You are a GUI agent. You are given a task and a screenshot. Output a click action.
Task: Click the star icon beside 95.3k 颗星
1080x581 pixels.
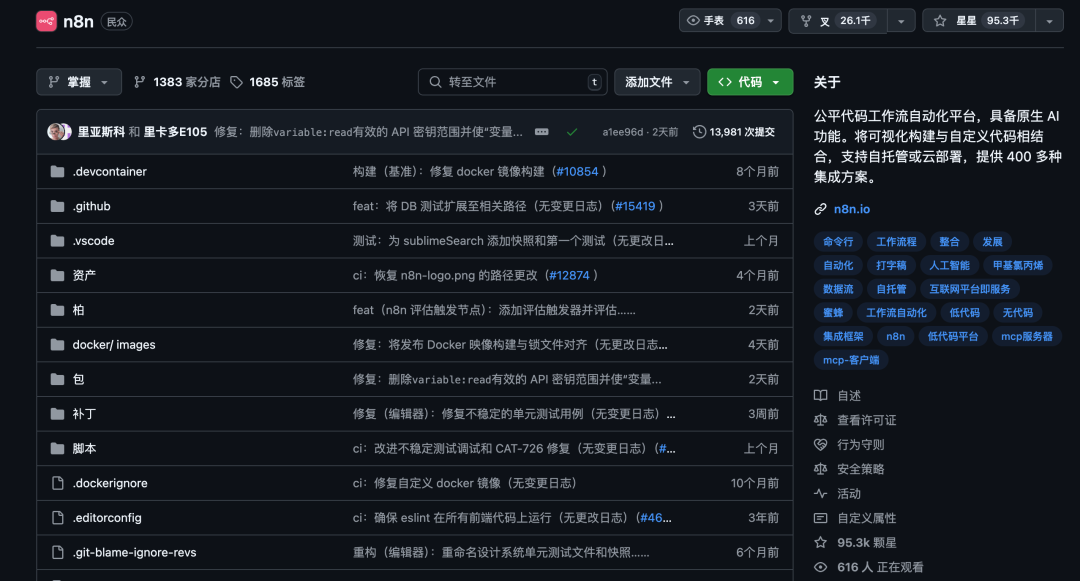pos(820,542)
